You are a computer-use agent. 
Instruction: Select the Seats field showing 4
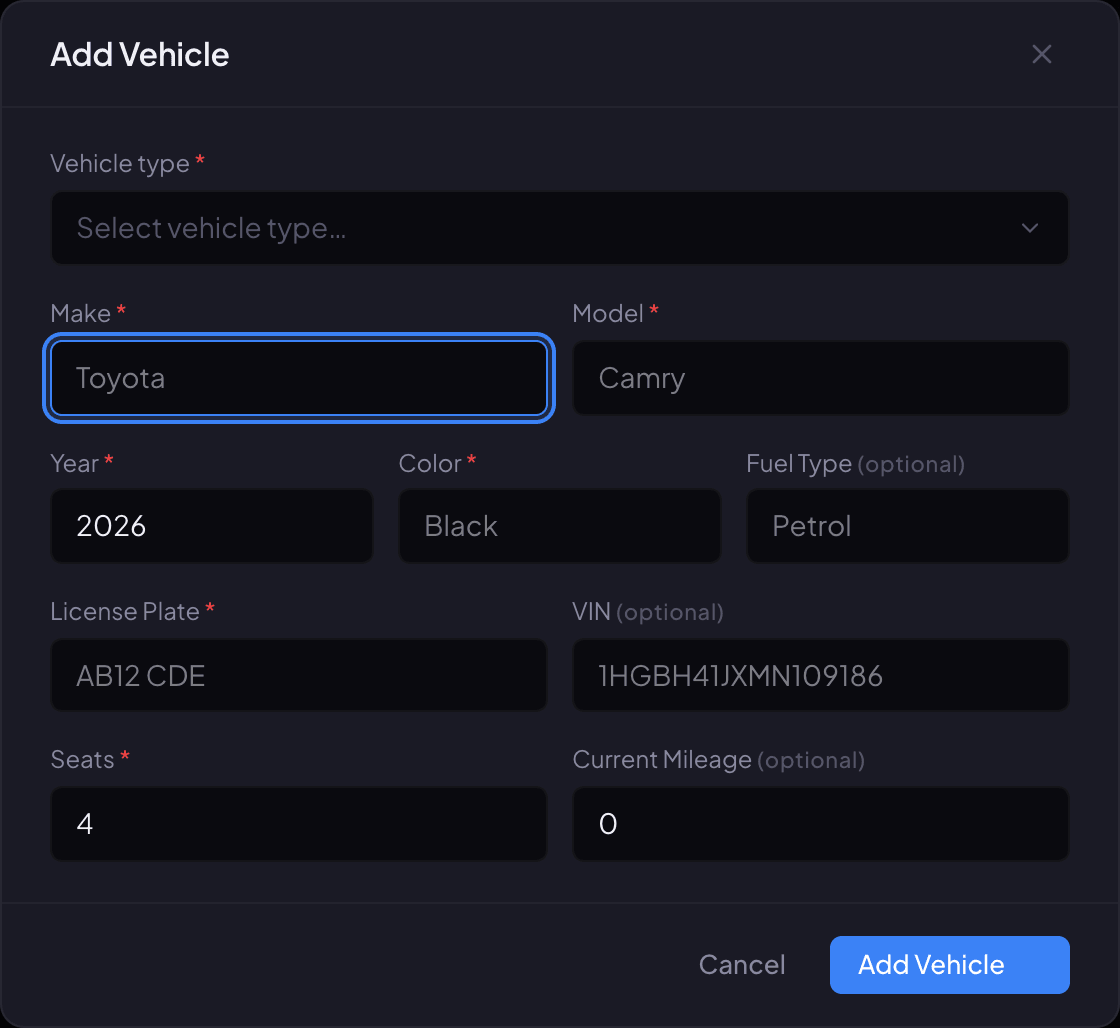299,824
